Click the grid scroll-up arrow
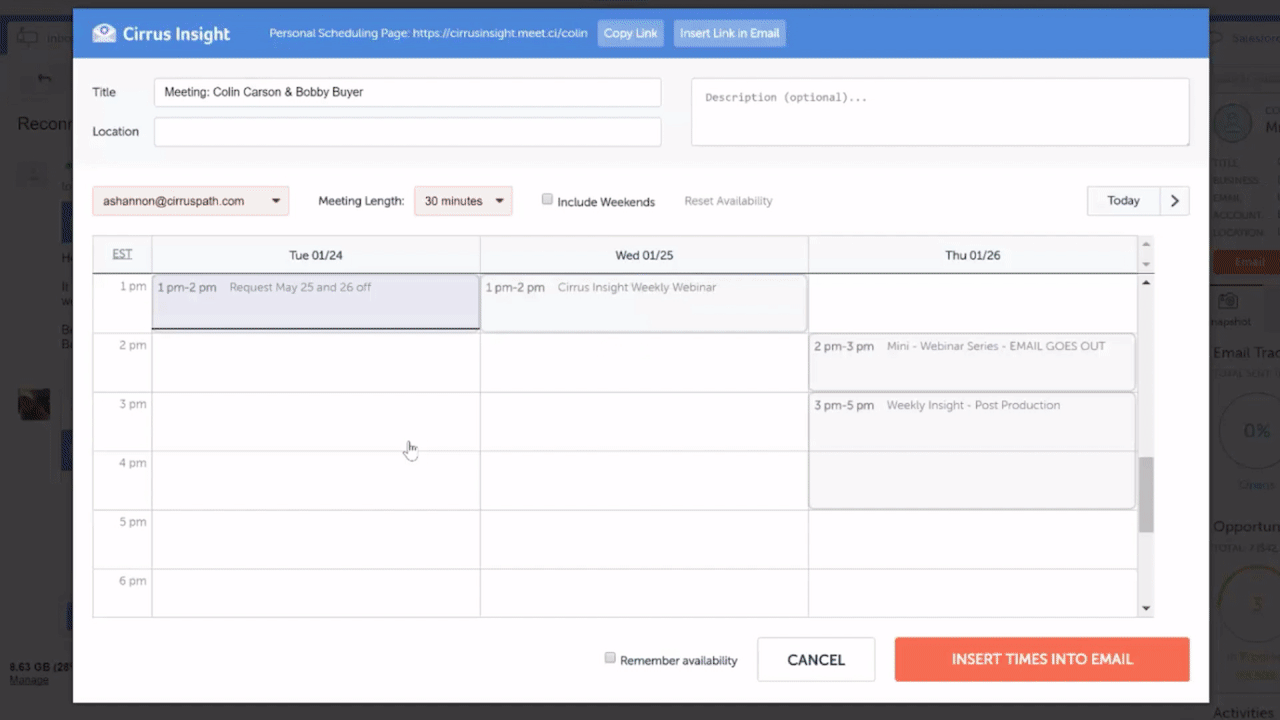This screenshot has height=720, width=1280. (x=1146, y=283)
